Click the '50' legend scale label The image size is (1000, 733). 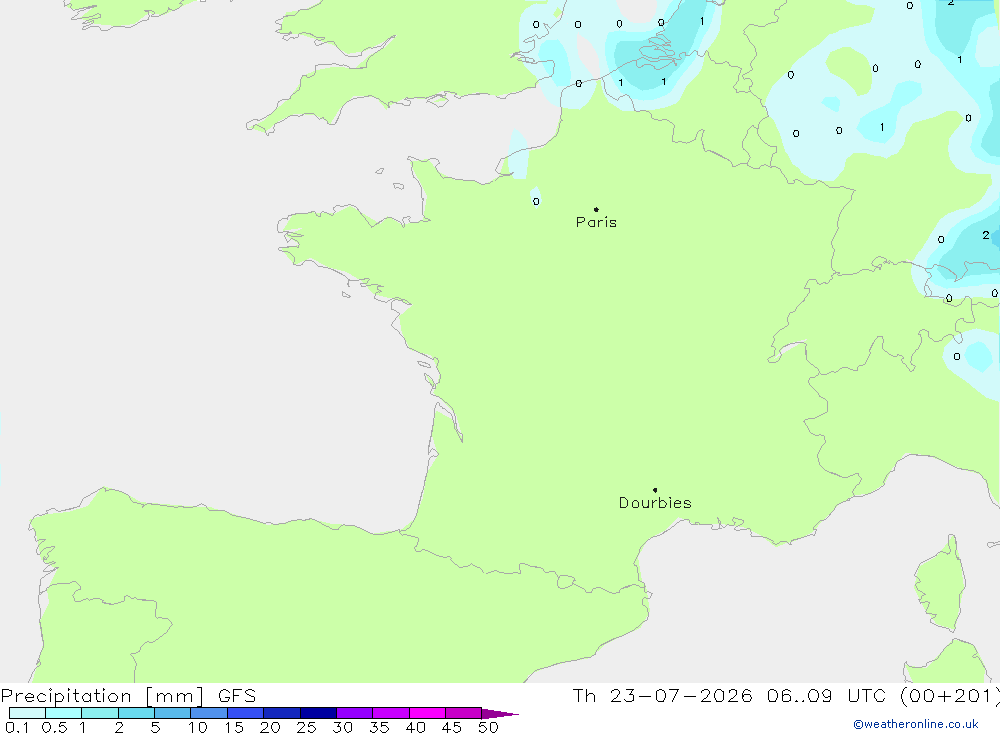pyautogui.click(x=489, y=727)
